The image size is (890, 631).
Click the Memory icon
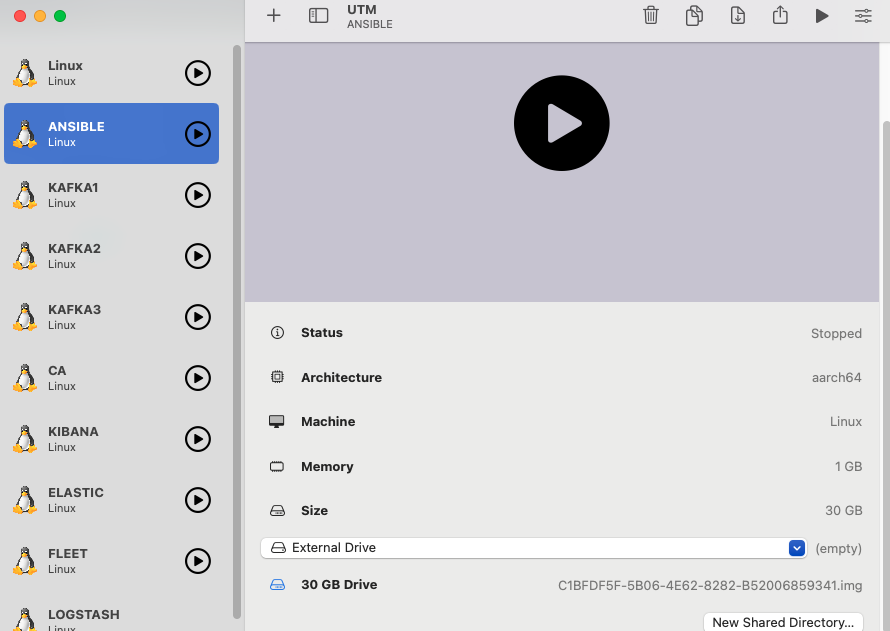tap(276, 466)
